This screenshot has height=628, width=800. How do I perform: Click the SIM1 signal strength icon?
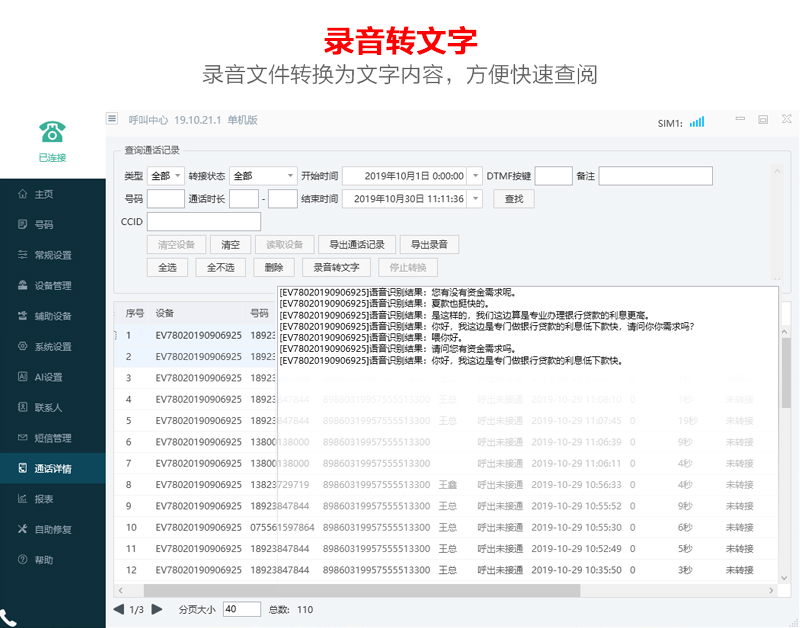696,122
